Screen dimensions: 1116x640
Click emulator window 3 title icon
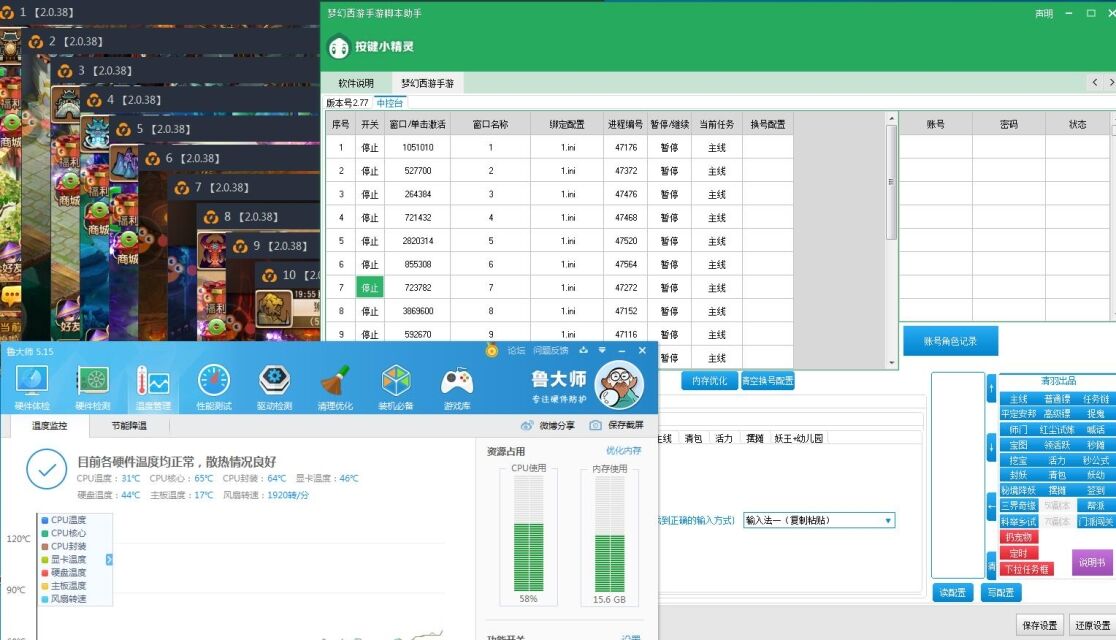click(x=65, y=70)
